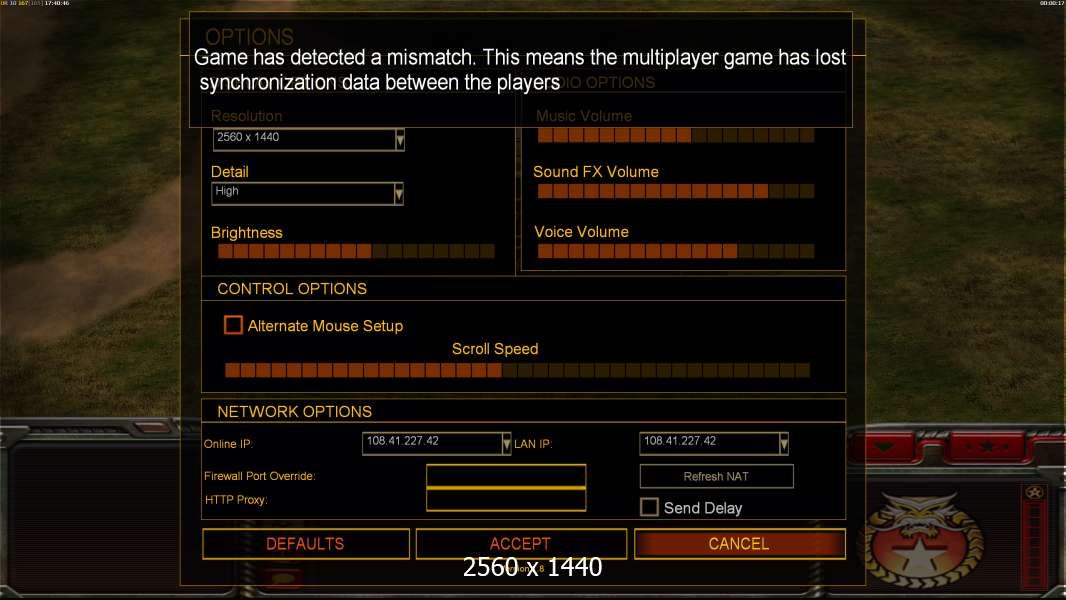Click the "Firewall Port Override:" label
Image resolution: width=1066 pixels, height=600 pixels.
coord(260,476)
